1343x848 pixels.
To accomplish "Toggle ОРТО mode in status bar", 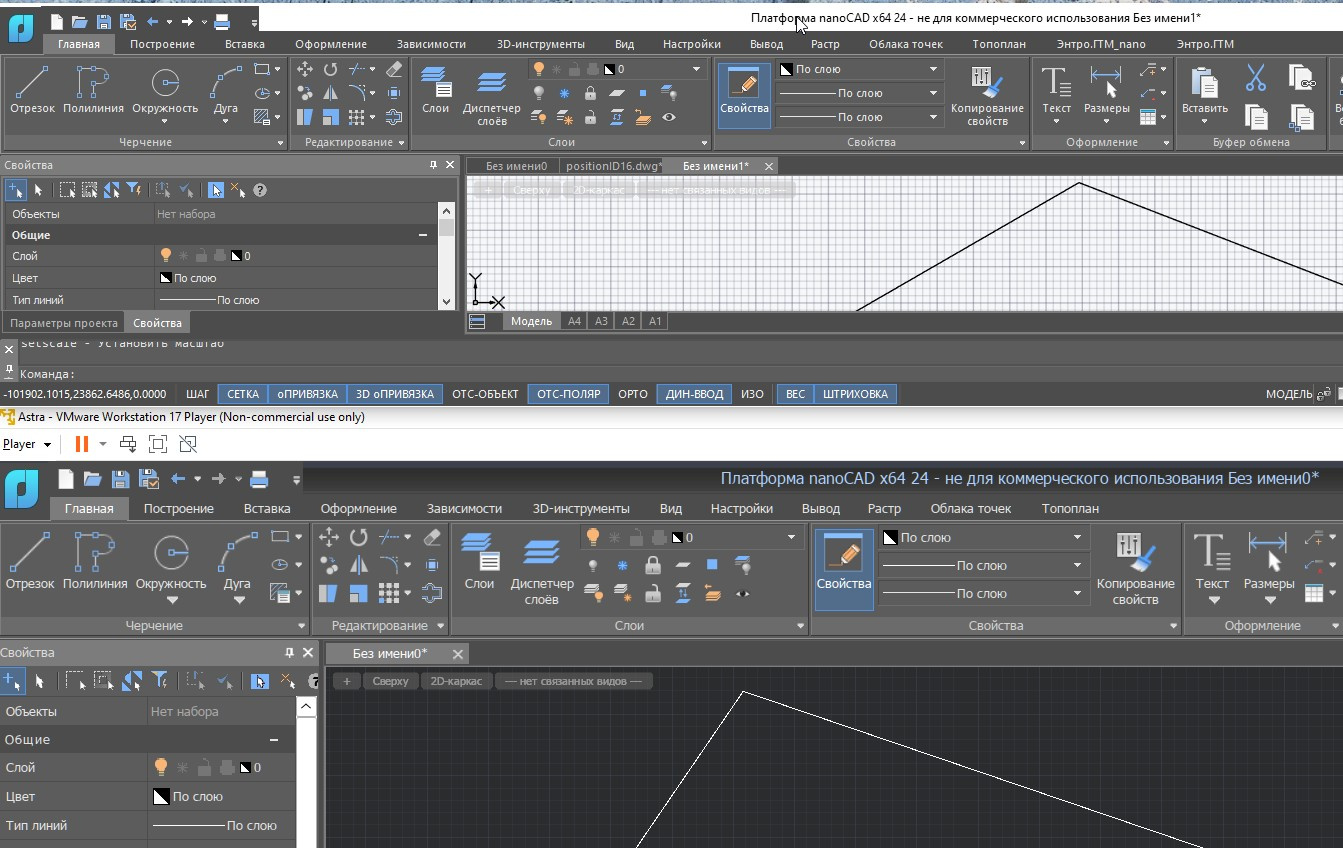I will pos(633,394).
